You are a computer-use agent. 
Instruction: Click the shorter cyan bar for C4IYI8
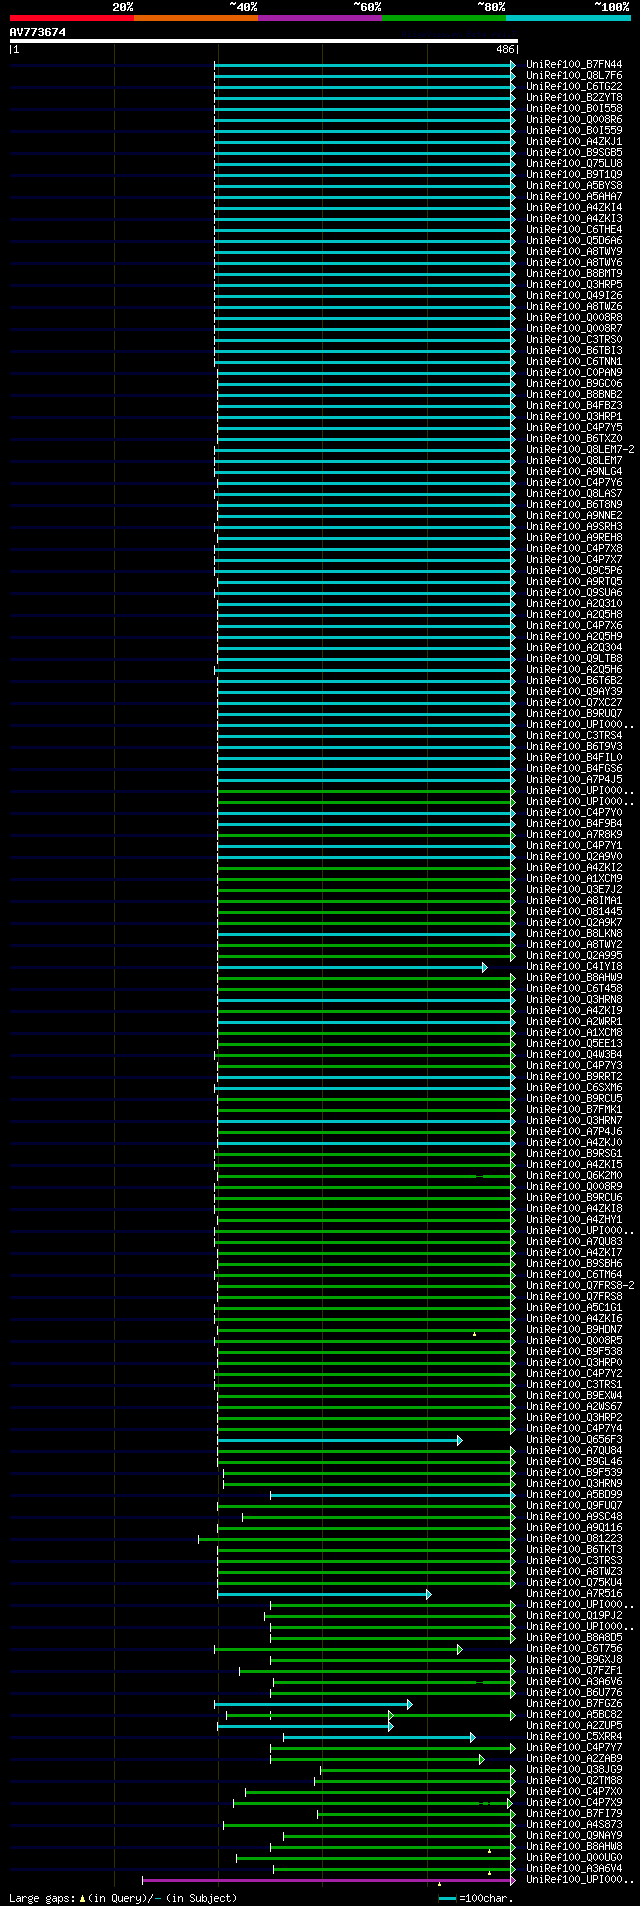pyautogui.click(x=352, y=967)
